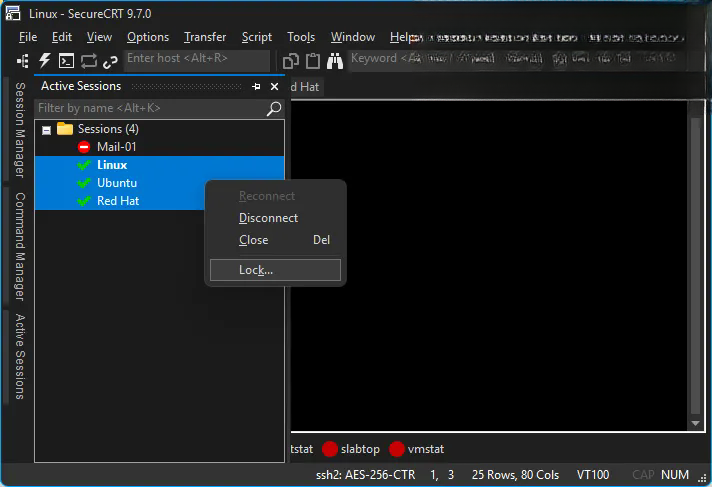The width and height of the screenshot is (712, 487).
Task: Open the local shell terminal icon
Action: click(x=66, y=60)
